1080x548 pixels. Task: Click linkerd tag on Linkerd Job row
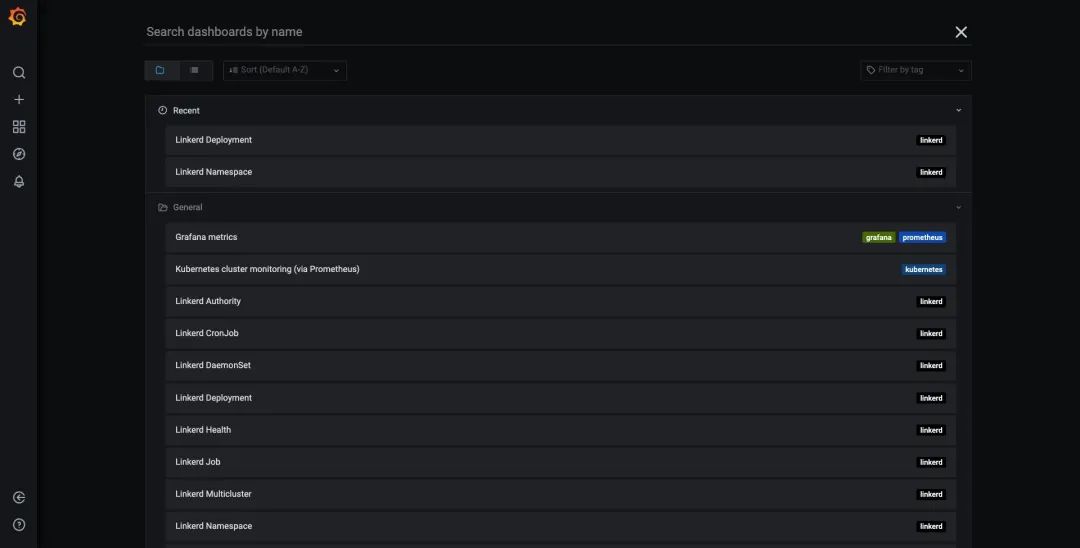tap(931, 463)
